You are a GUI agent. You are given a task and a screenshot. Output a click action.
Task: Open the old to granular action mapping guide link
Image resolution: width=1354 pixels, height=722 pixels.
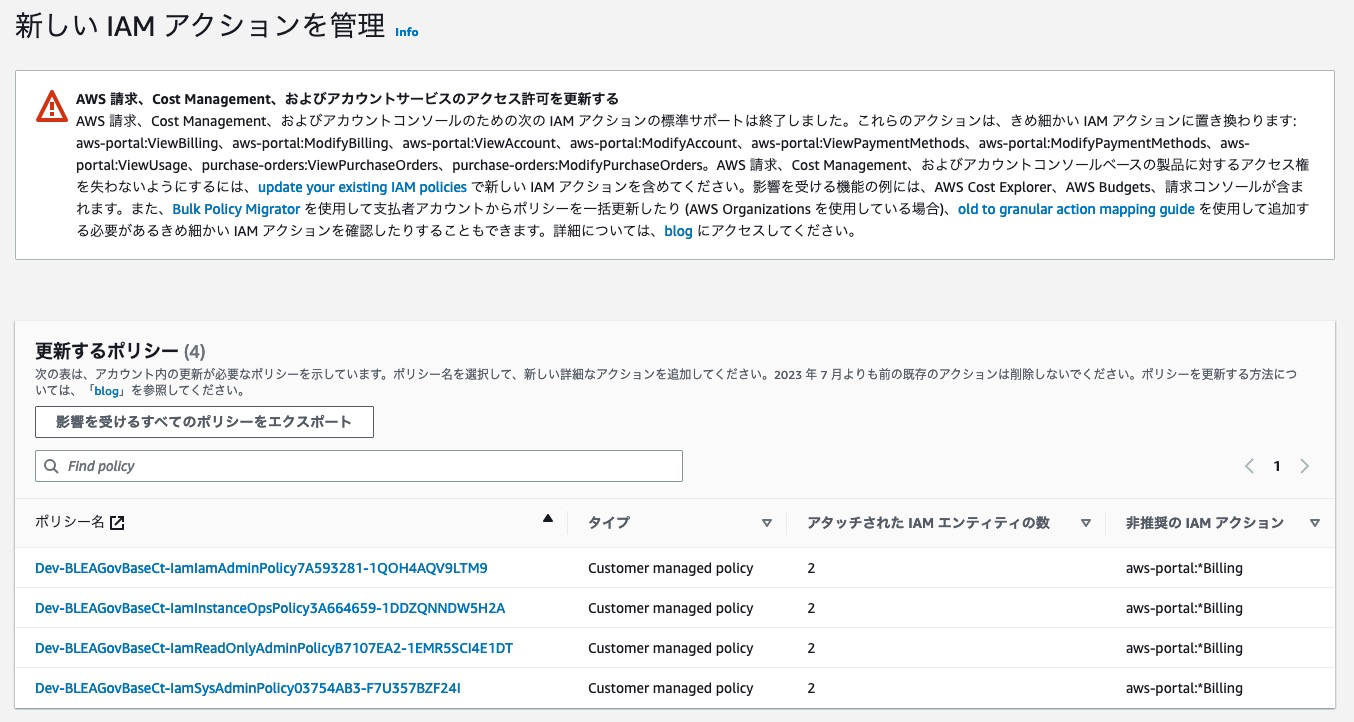click(1076, 209)
